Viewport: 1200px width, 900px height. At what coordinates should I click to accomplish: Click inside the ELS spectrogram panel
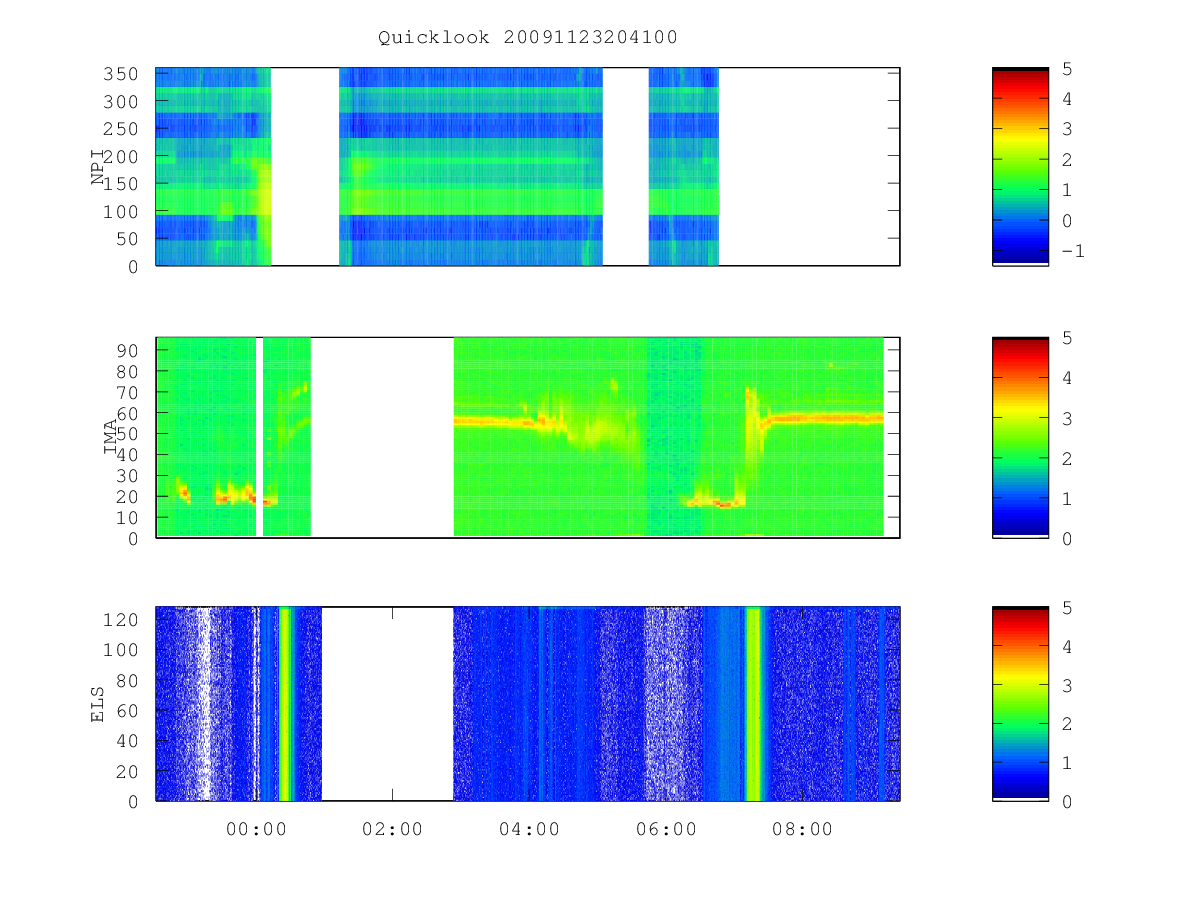coord(528,704)
